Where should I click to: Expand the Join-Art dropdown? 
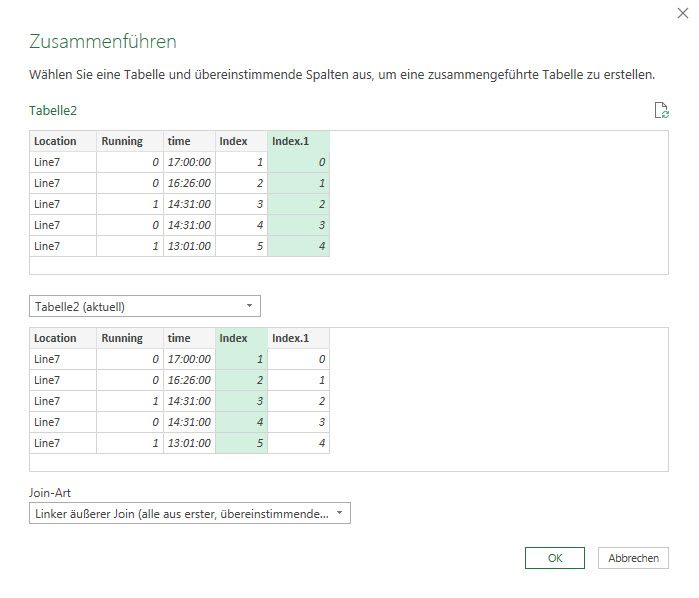pos(190,513)
